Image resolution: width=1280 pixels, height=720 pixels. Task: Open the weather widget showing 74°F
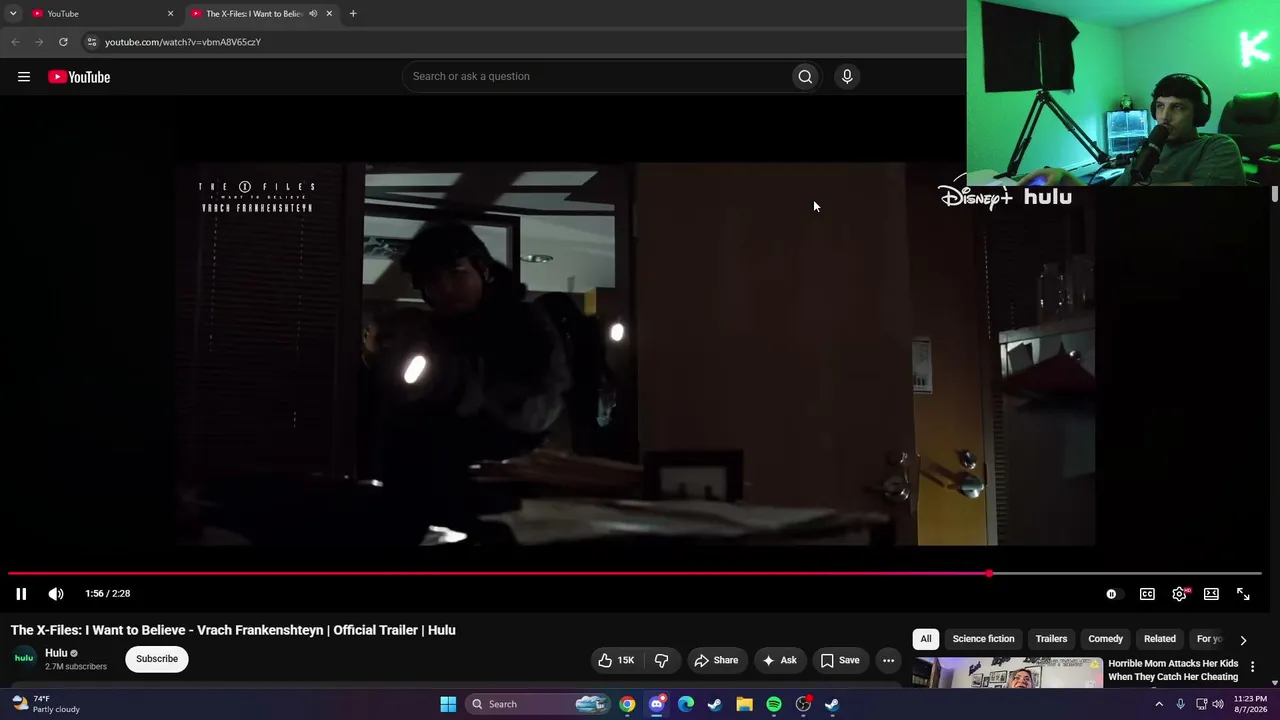[x=46, y=704]
